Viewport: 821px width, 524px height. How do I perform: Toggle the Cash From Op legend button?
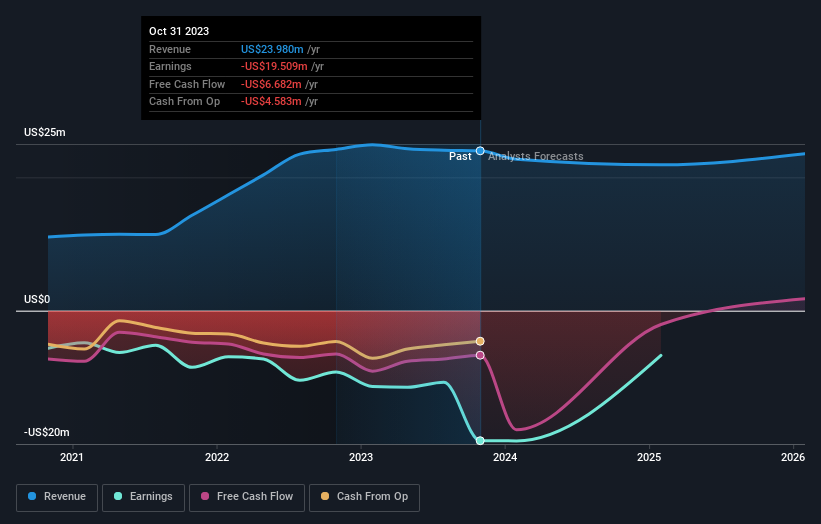pyautogui.click(x=364, y=497)
